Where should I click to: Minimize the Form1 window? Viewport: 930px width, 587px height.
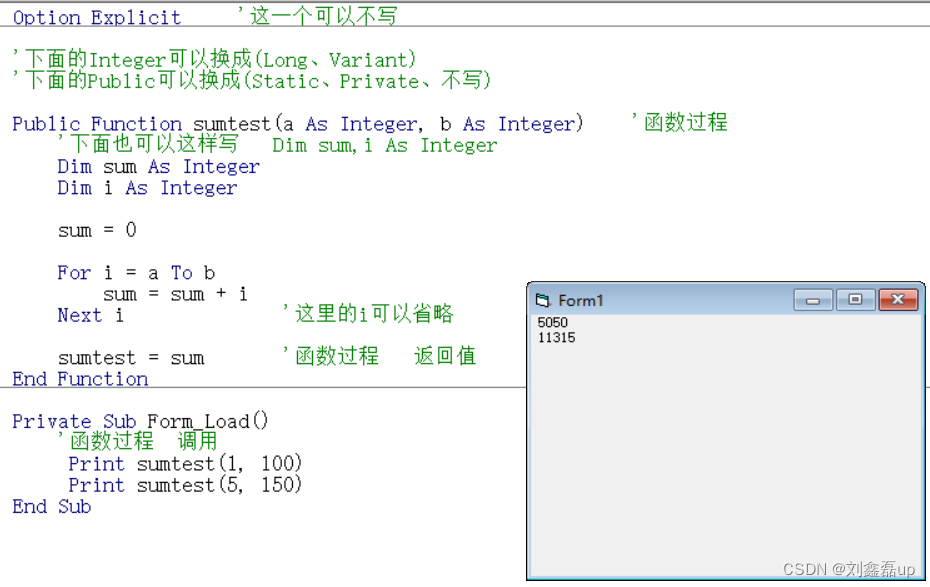point(813,300)
